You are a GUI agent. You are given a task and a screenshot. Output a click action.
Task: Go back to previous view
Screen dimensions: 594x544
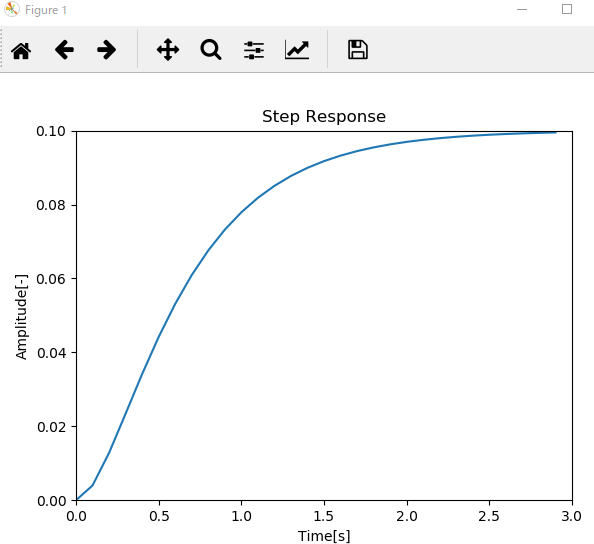pos(64,50)
